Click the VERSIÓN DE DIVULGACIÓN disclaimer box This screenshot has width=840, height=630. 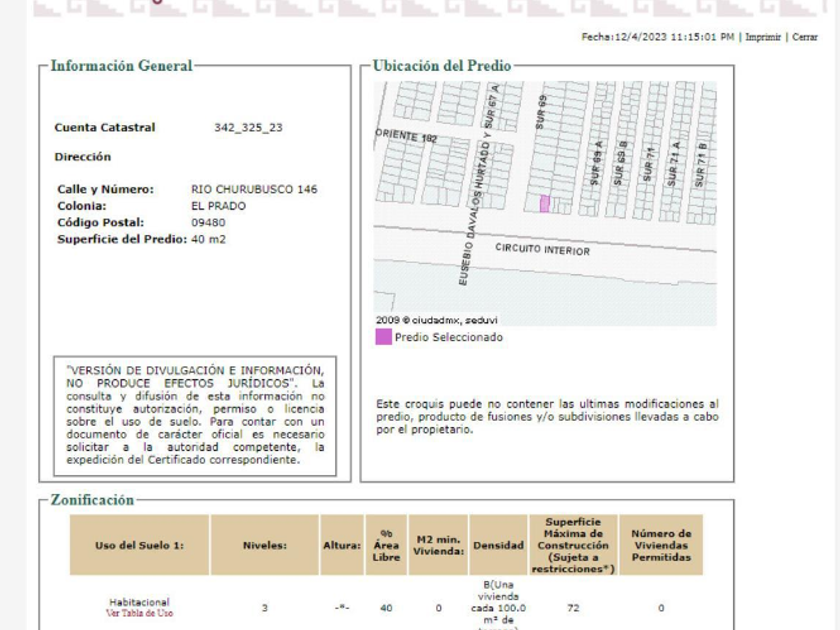tap(195, 415)
